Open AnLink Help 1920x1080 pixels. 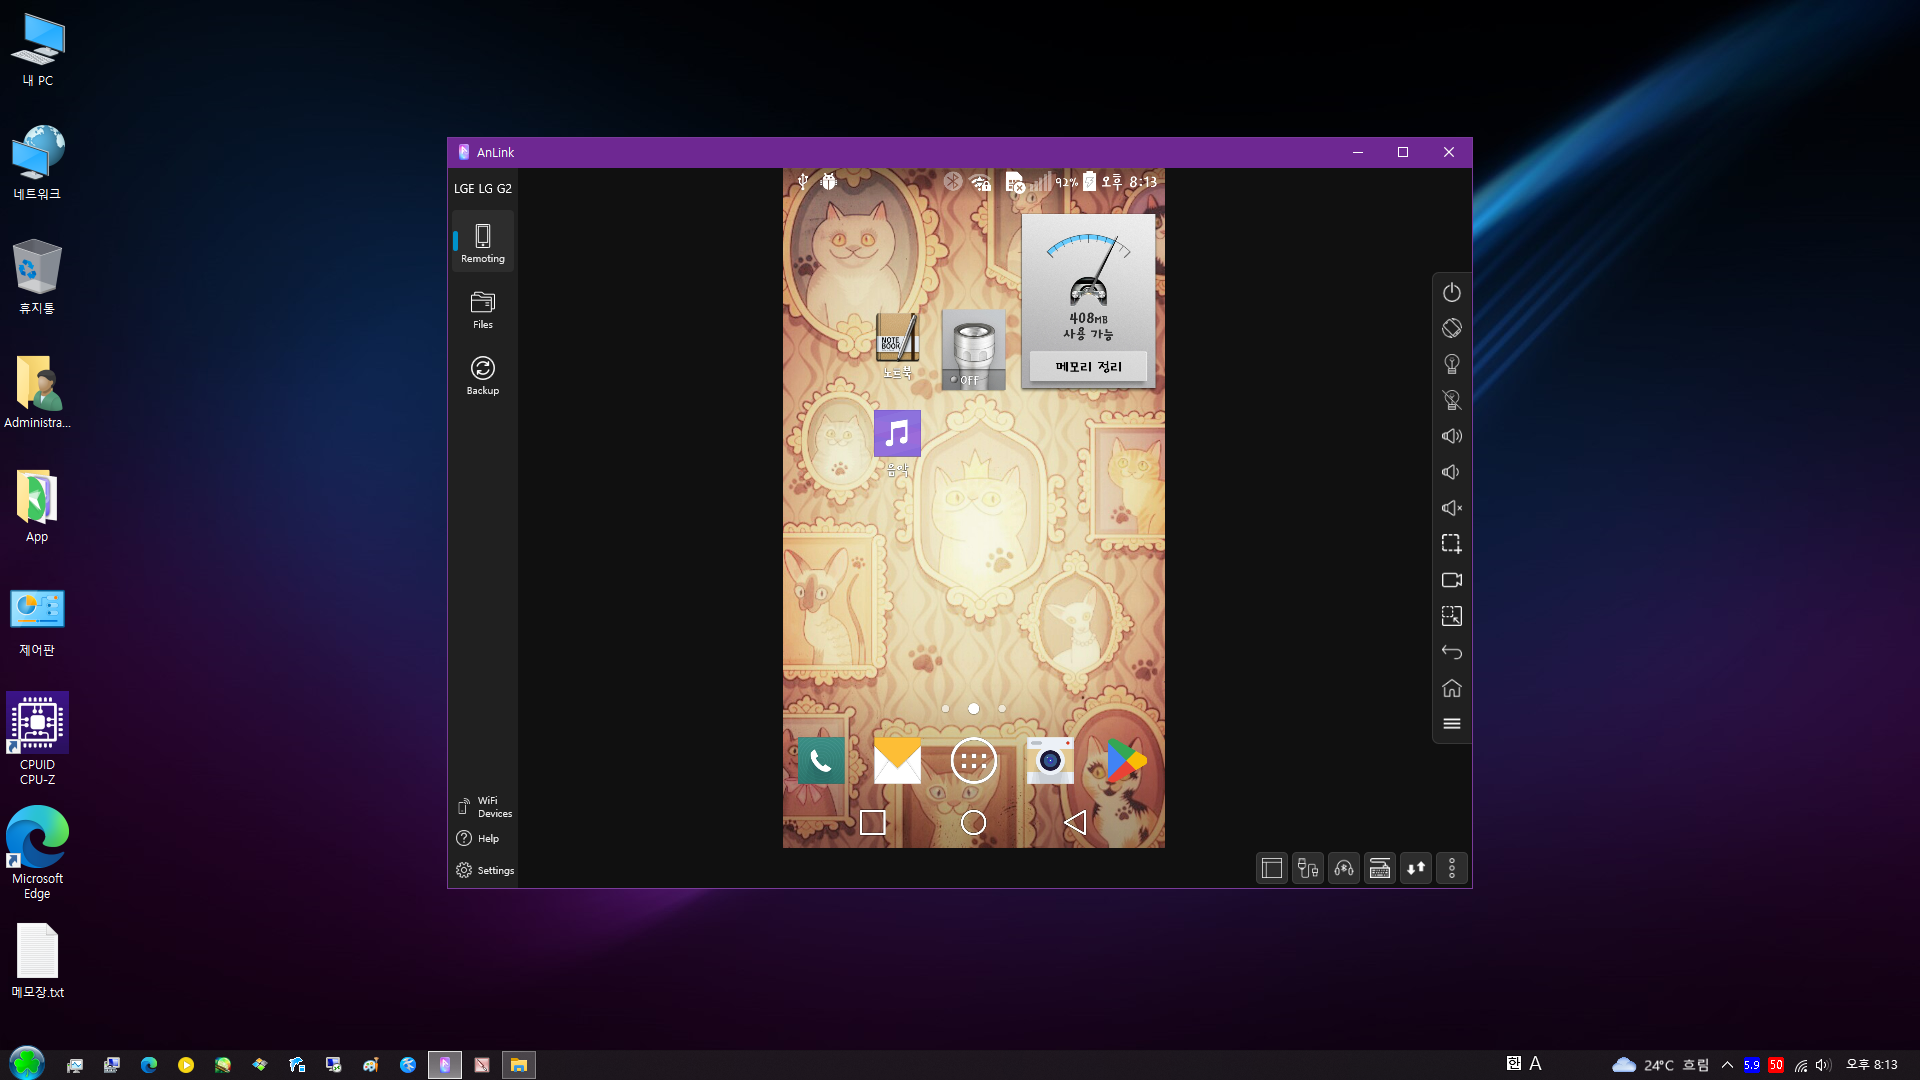tap(477, 838)
